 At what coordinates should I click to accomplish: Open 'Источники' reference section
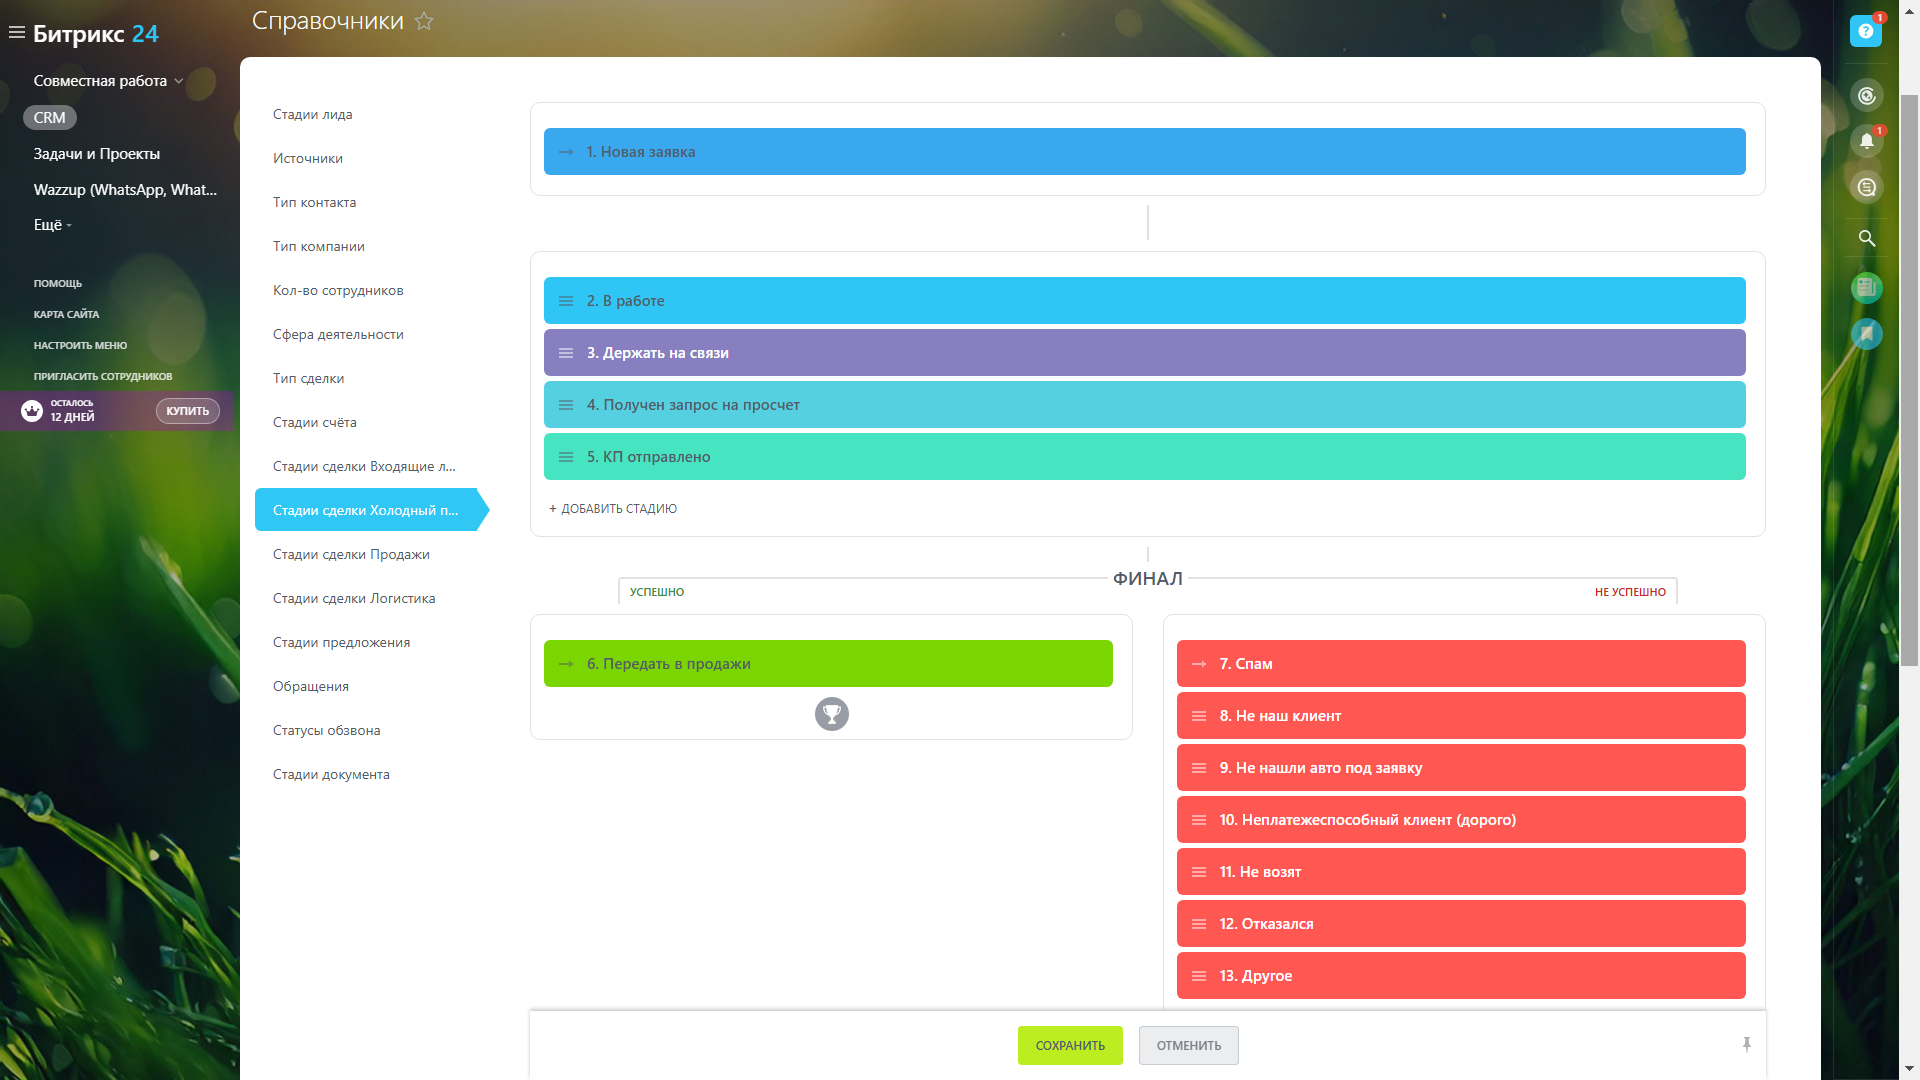(308, 158)
